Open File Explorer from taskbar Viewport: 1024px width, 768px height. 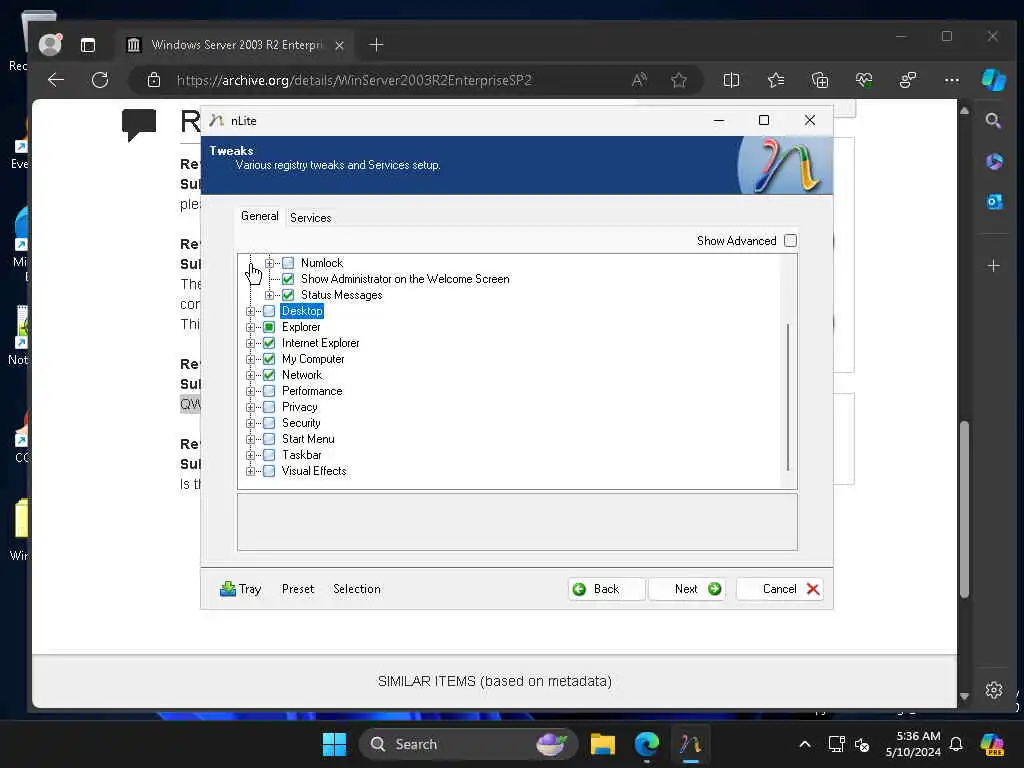tap(602, 744)
